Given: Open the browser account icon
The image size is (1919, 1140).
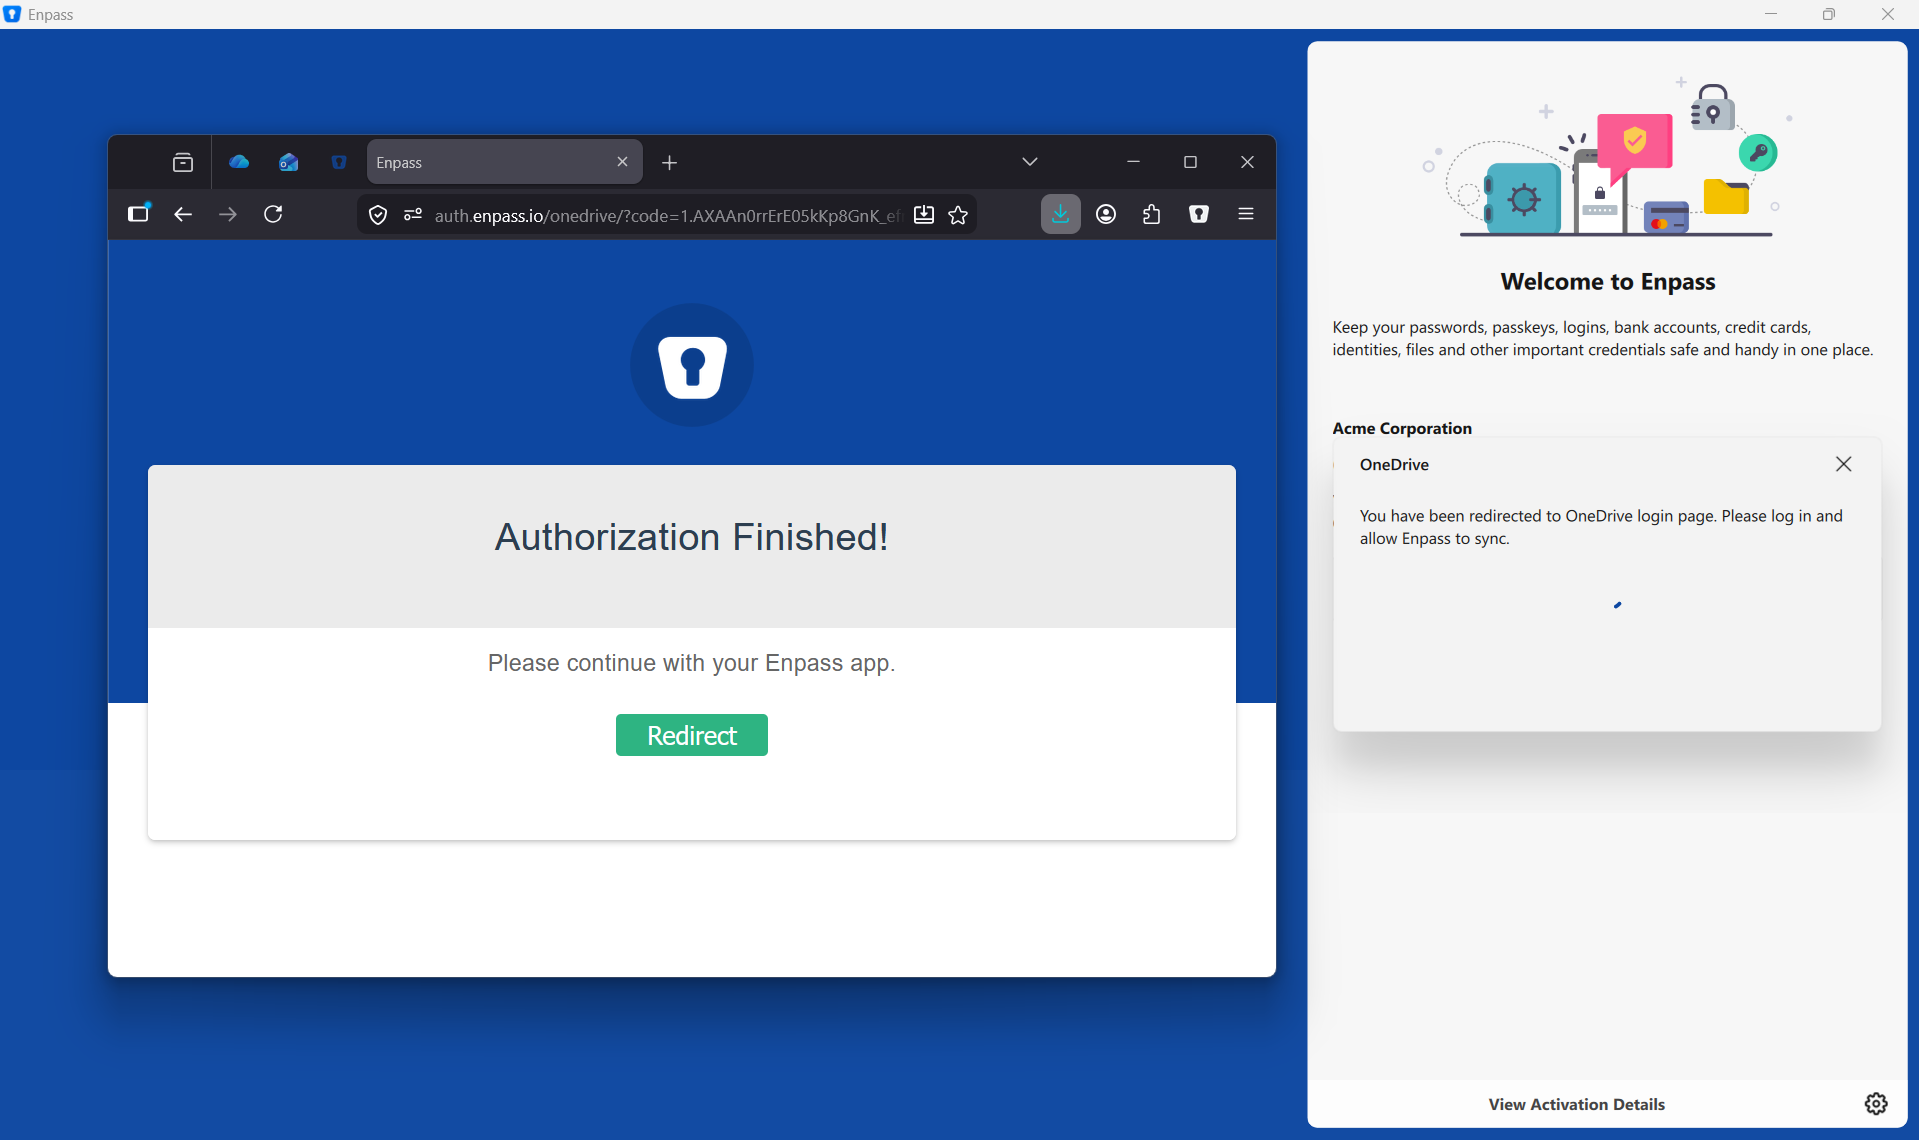Looking at the screenshot, I should pyautogui.click(x=1106, y=214).
